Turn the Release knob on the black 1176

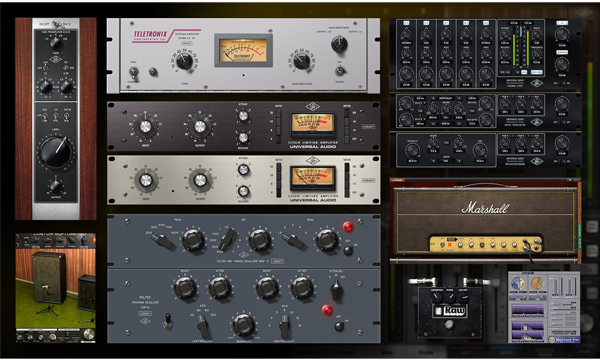[243, 137]
